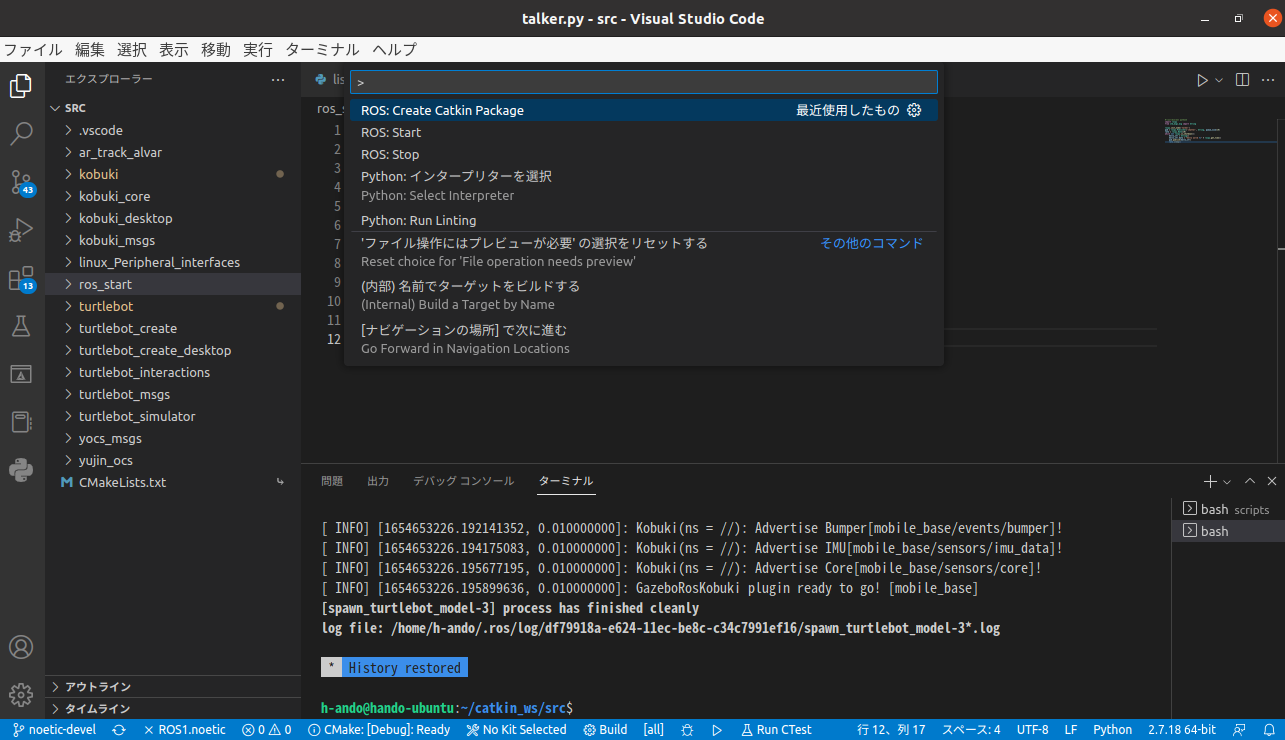Select the bash scripts terminal in the list
Image resolution: width=1285 pixels, height=740 pixels.
tap(1226, 508)
